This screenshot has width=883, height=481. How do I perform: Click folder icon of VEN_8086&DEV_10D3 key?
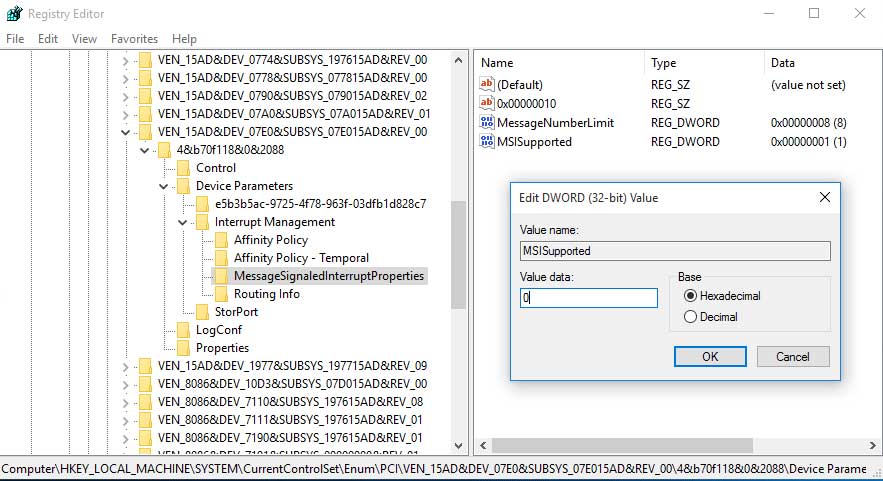pyautogui.click(x=145, y=384)
